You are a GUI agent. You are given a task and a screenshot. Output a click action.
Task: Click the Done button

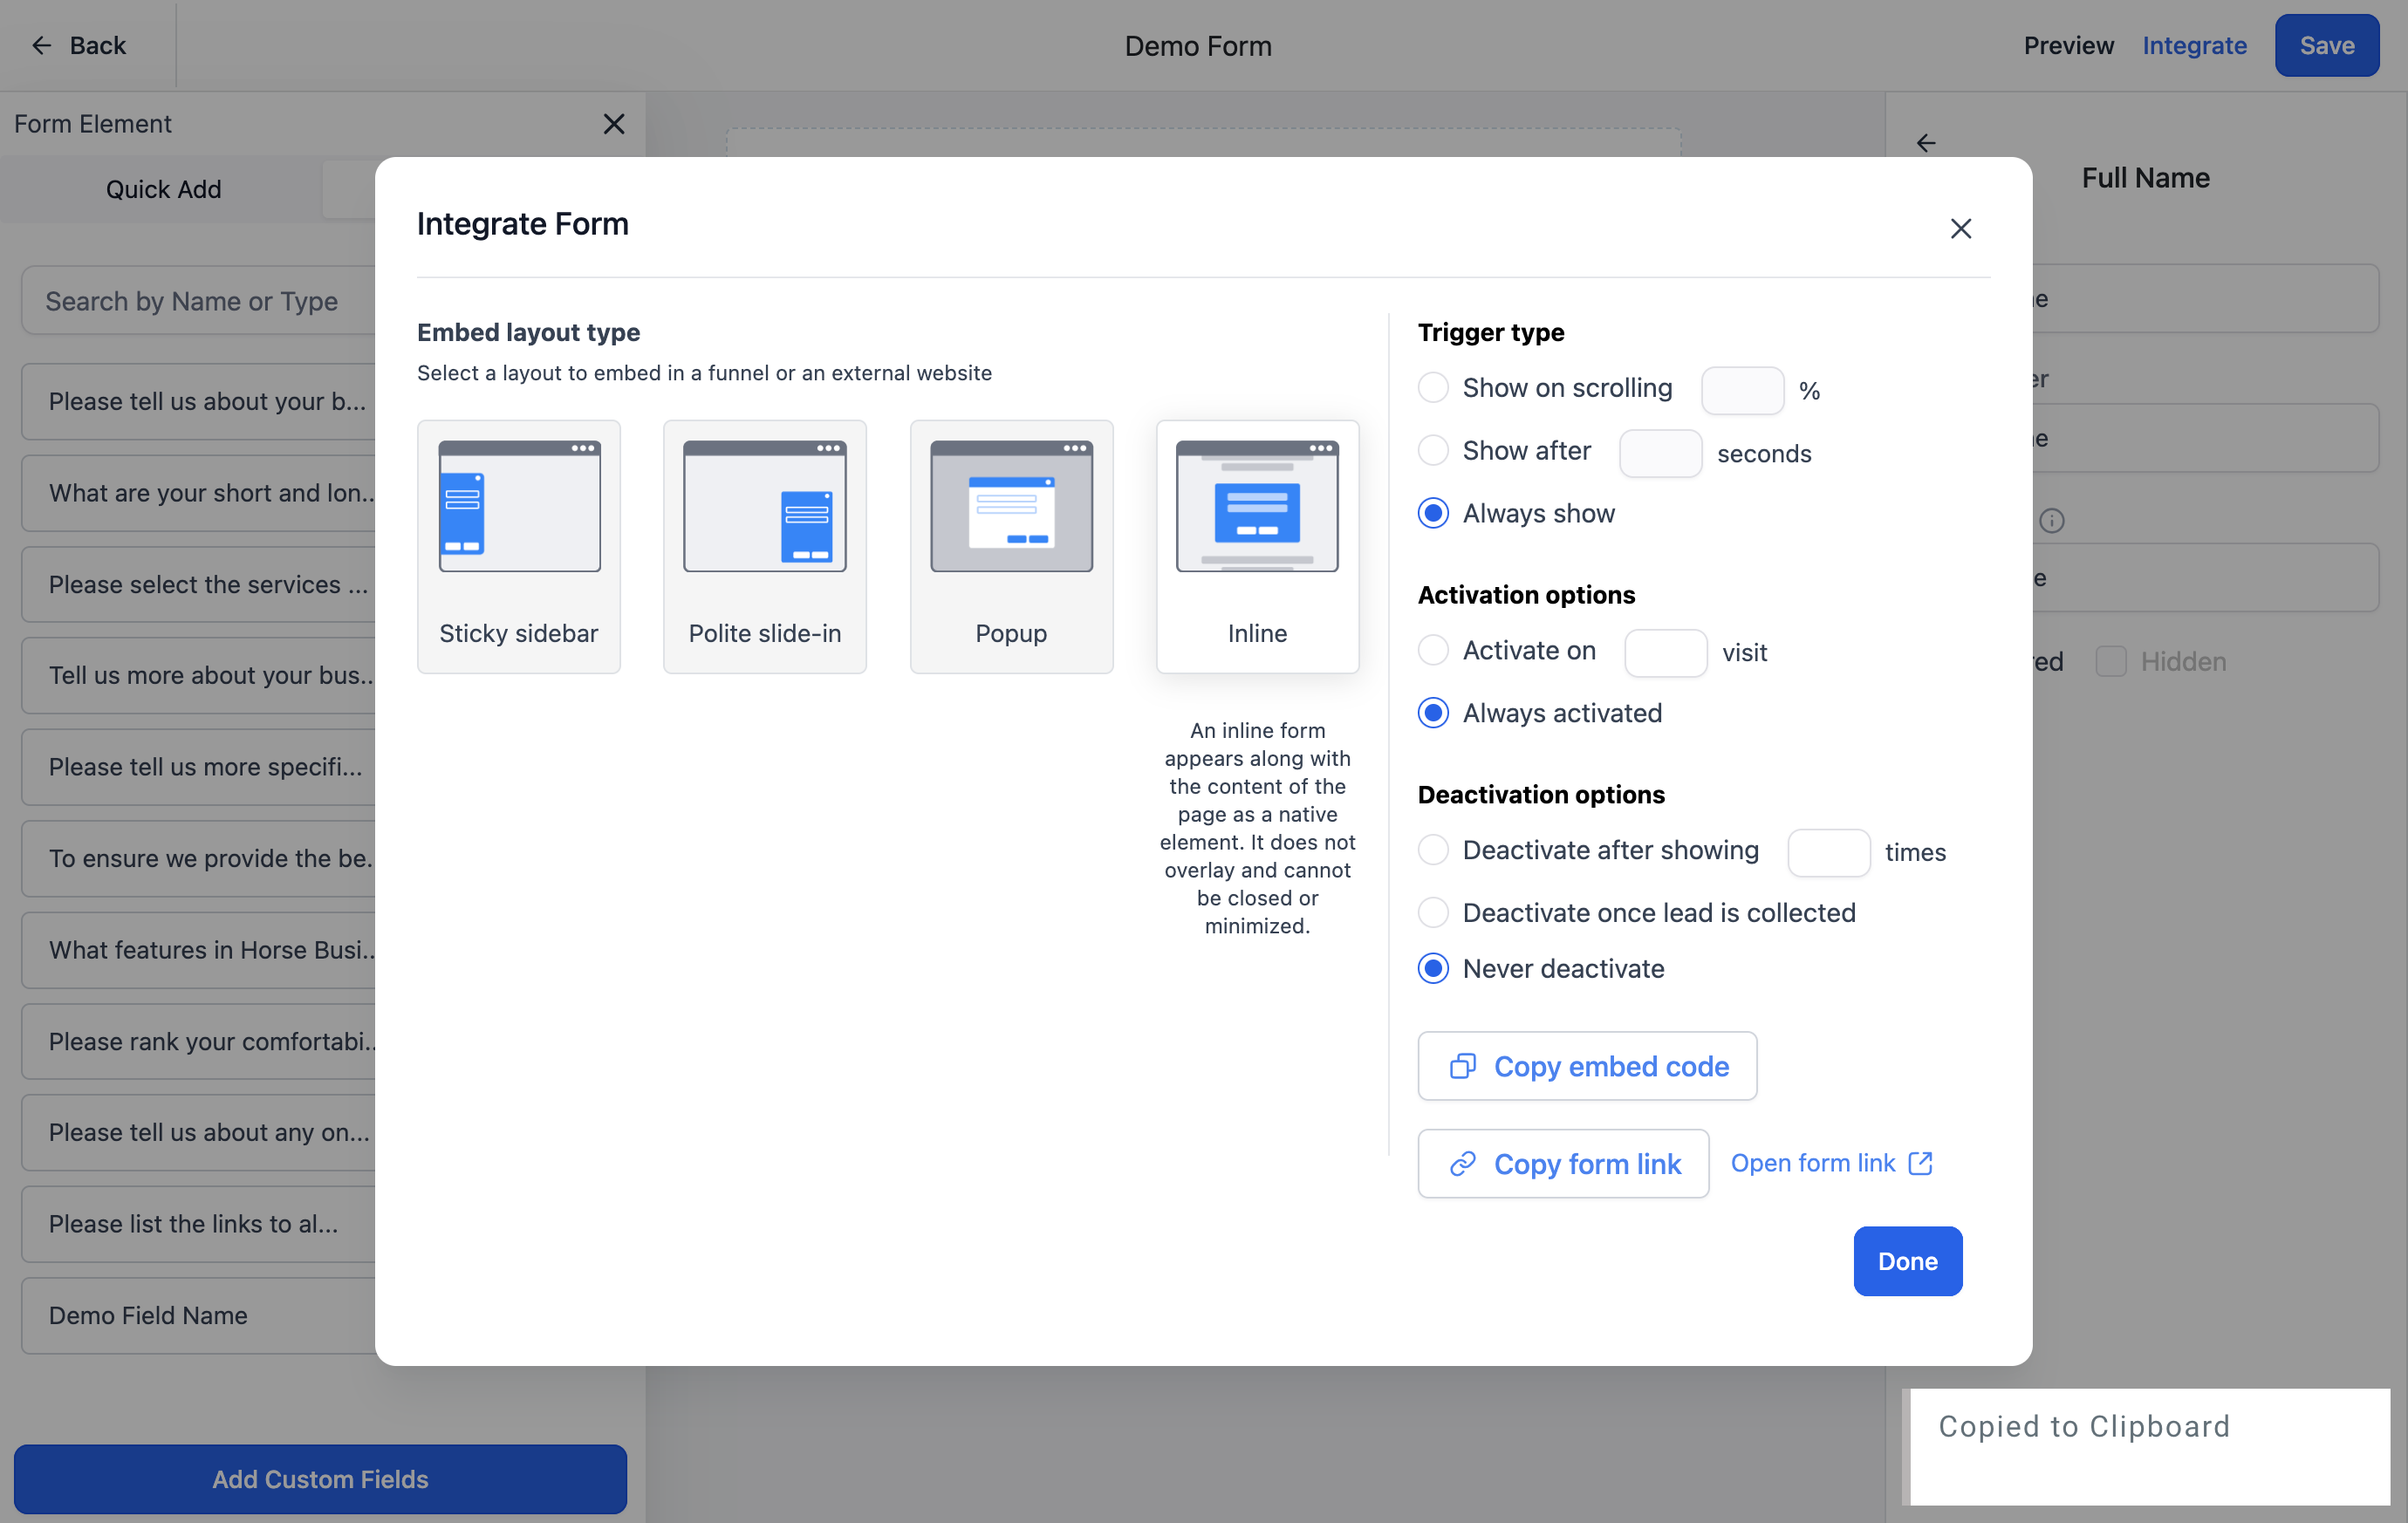1907,1261
